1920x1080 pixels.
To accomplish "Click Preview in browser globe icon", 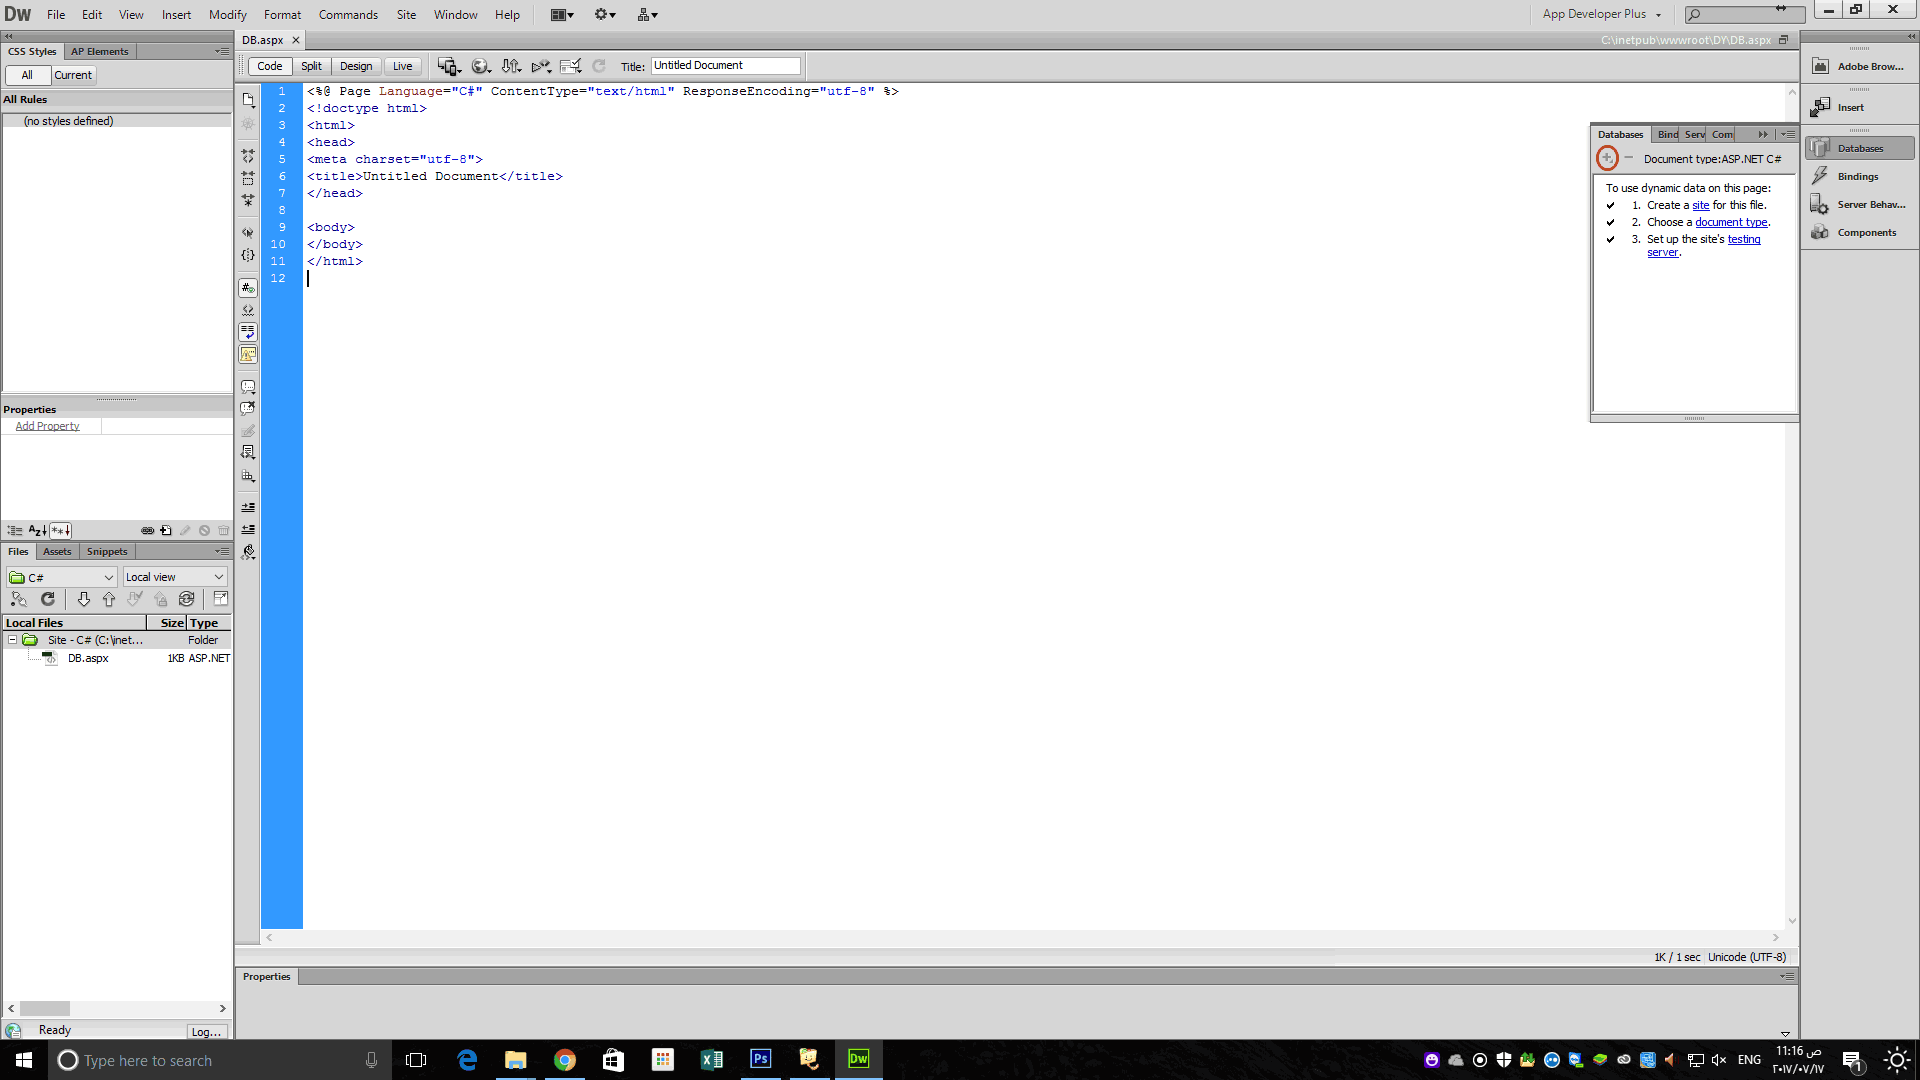I will click(480, 66).
